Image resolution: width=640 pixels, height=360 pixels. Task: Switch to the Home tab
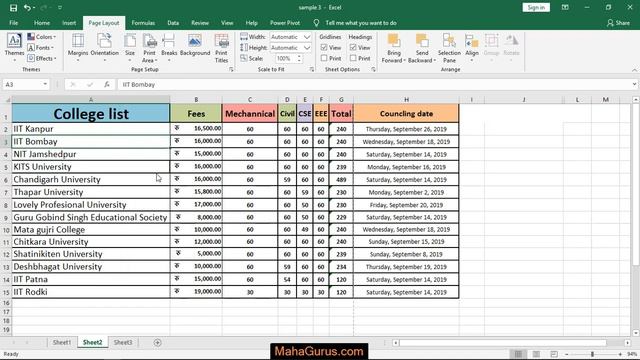click(42, 23)
